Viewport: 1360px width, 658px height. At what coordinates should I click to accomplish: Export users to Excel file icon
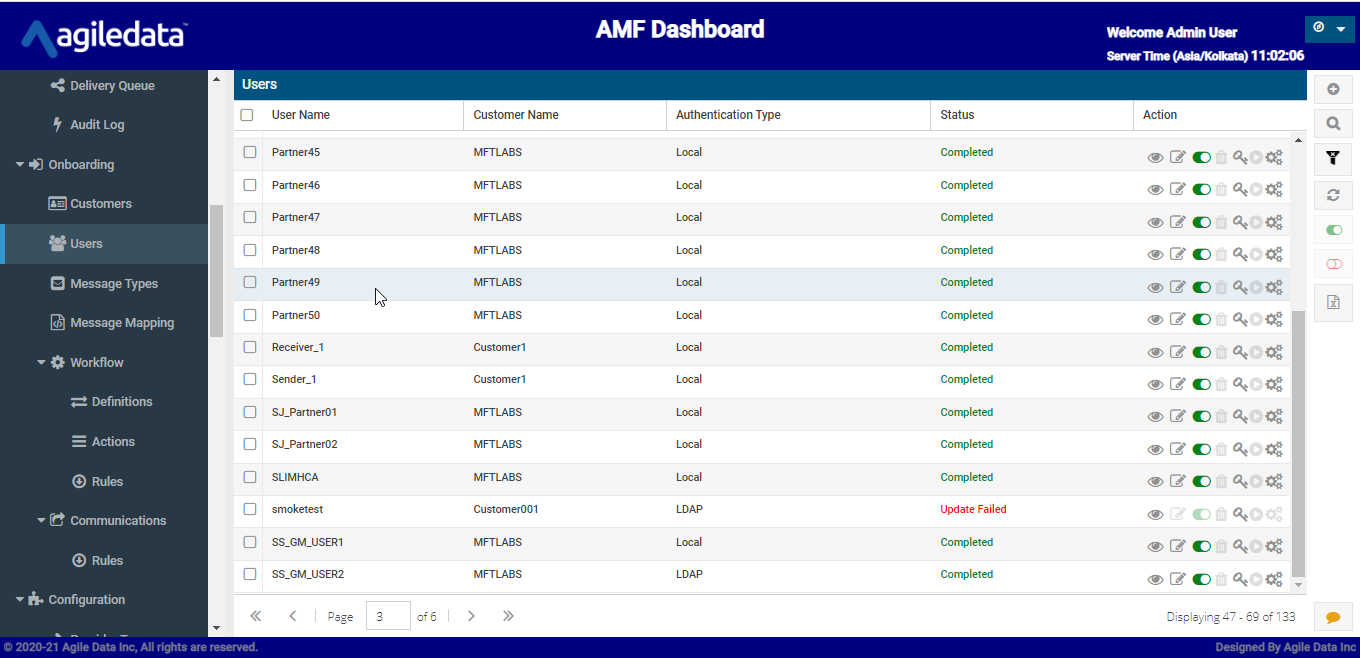click(x=1332, y=302)
